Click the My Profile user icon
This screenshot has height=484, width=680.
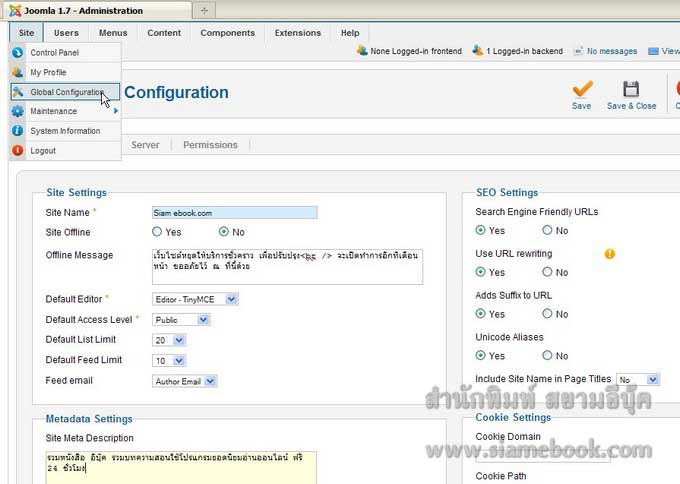(x=17, y=72)
